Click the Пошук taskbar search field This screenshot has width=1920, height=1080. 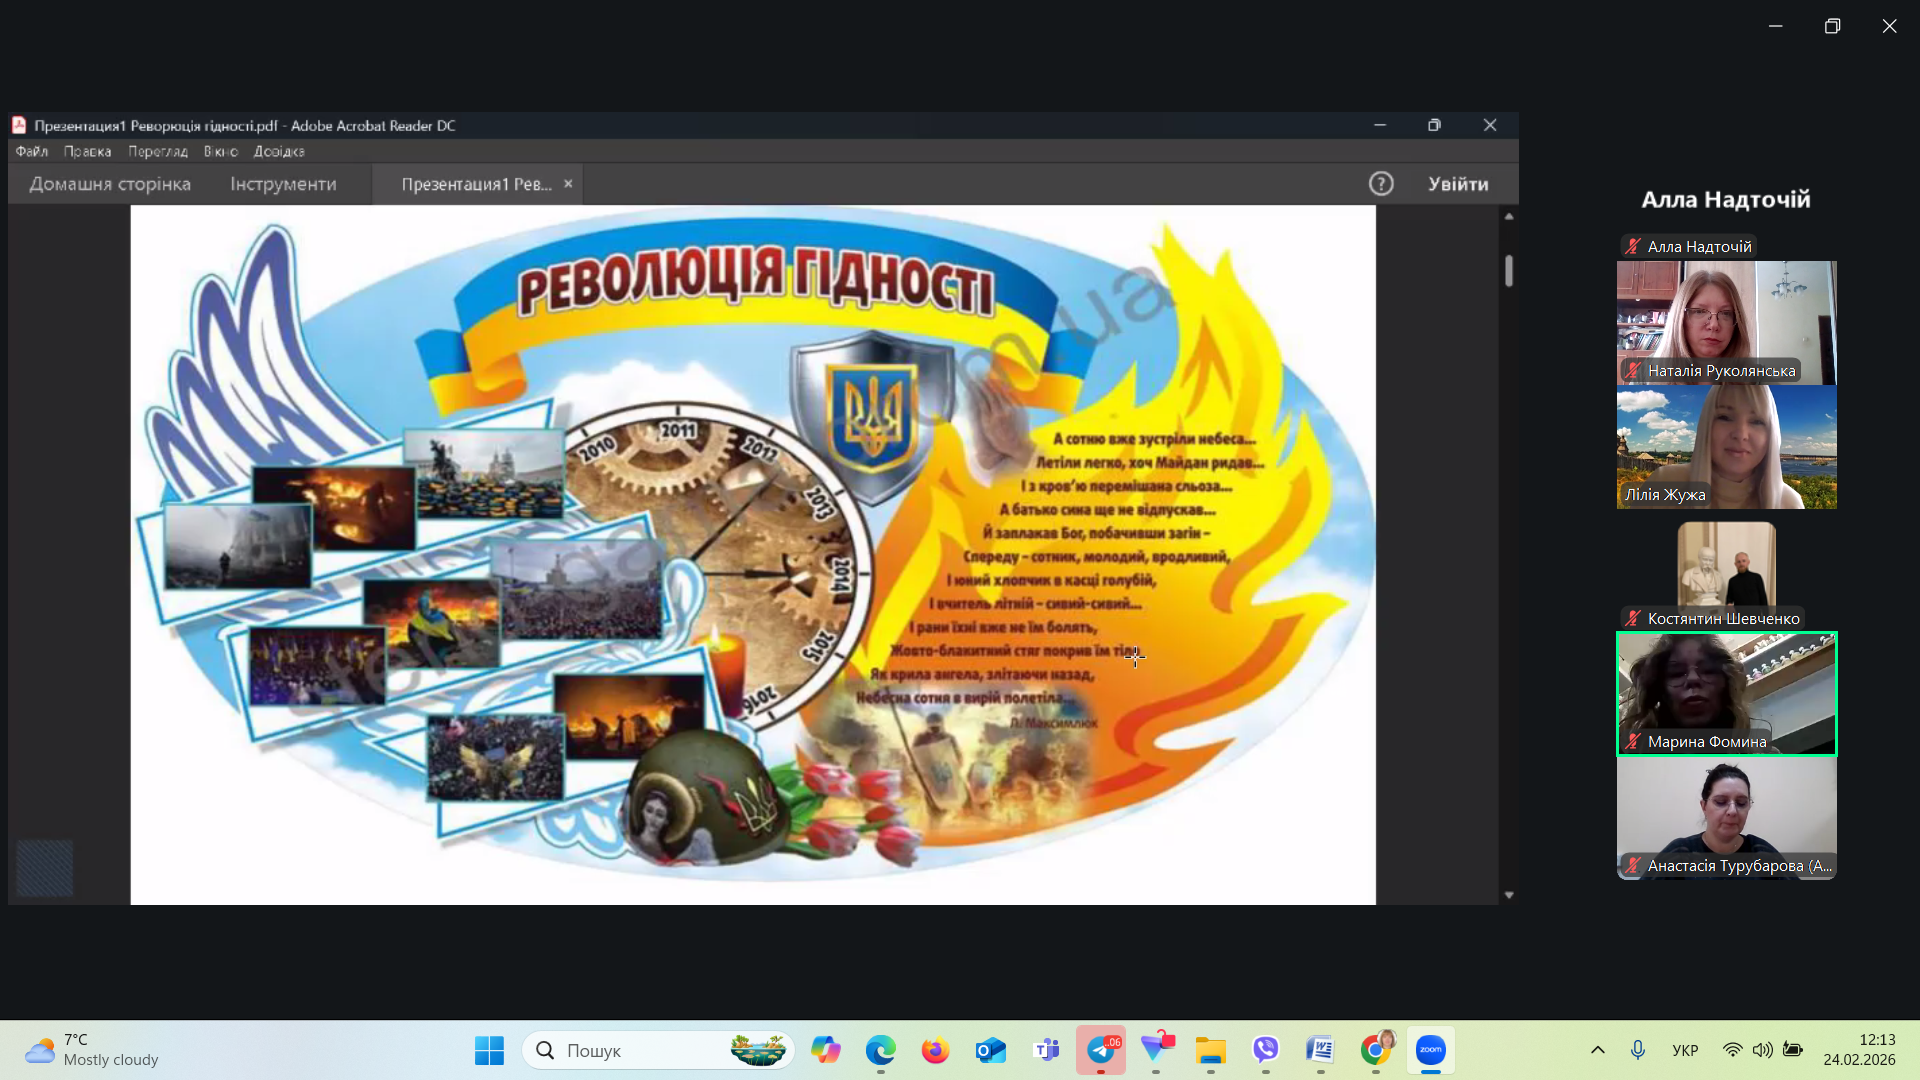tap(640, 1050)
